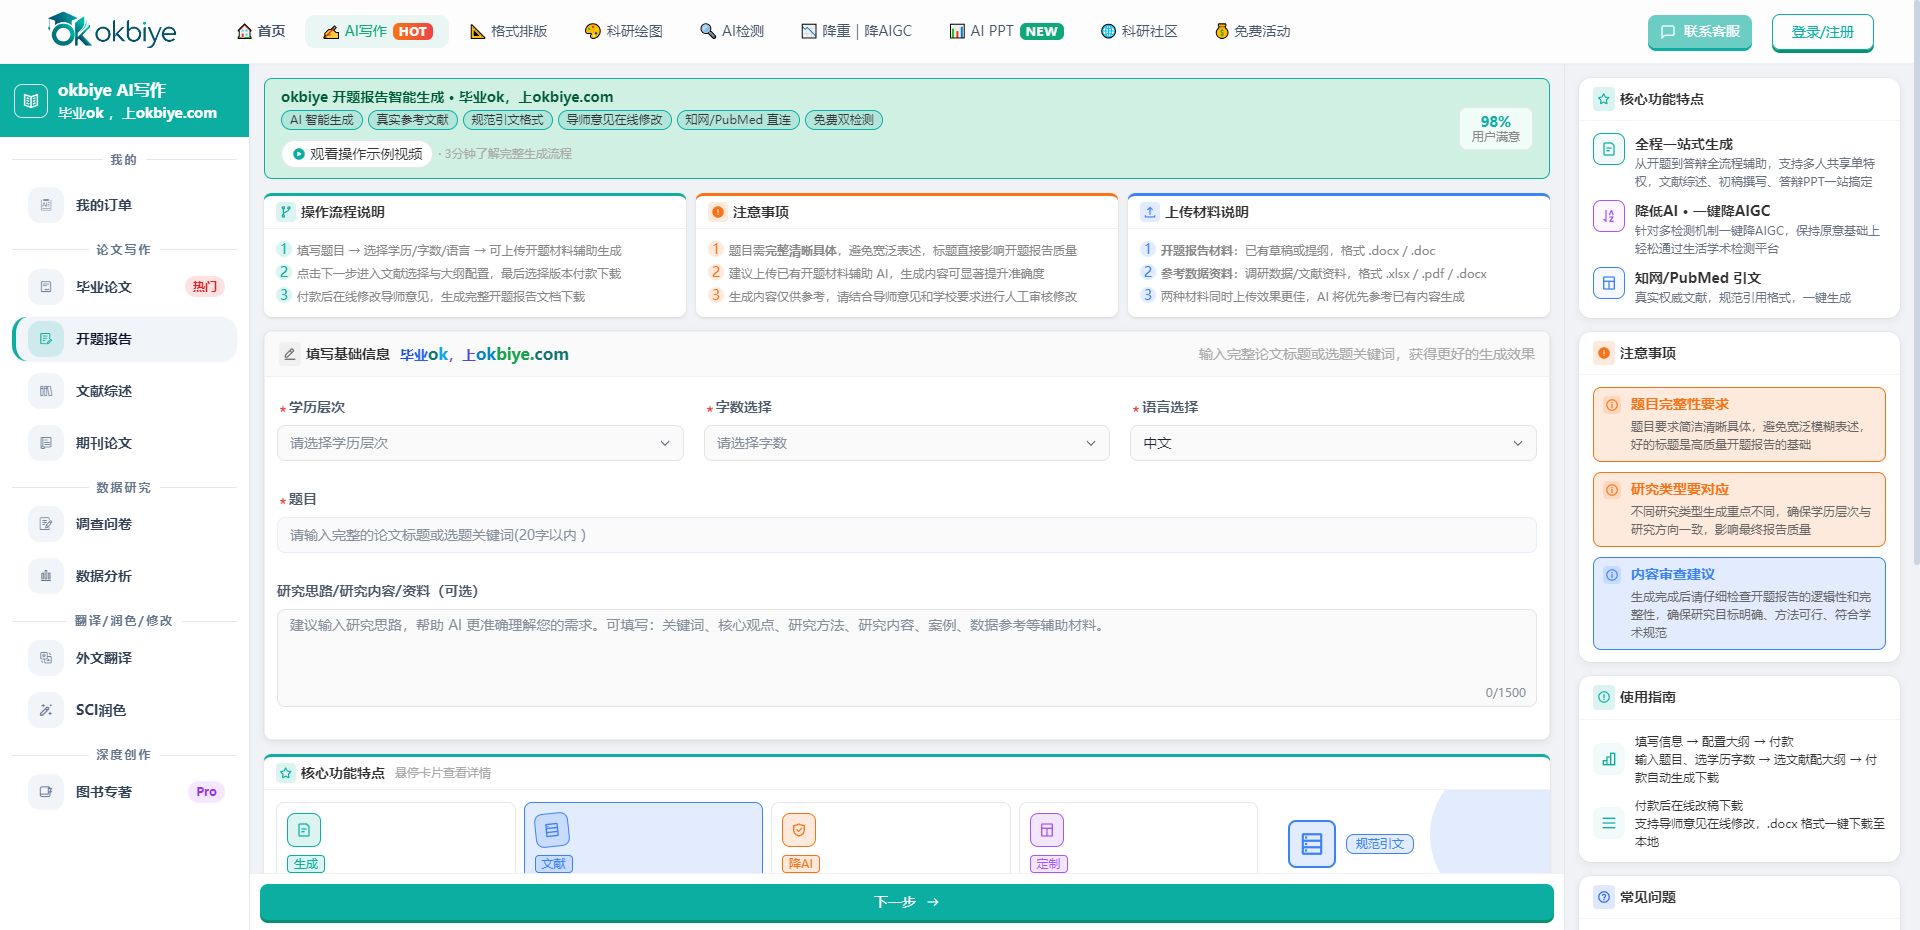Click the SCI润色 sidebar icon

(46, 710)
